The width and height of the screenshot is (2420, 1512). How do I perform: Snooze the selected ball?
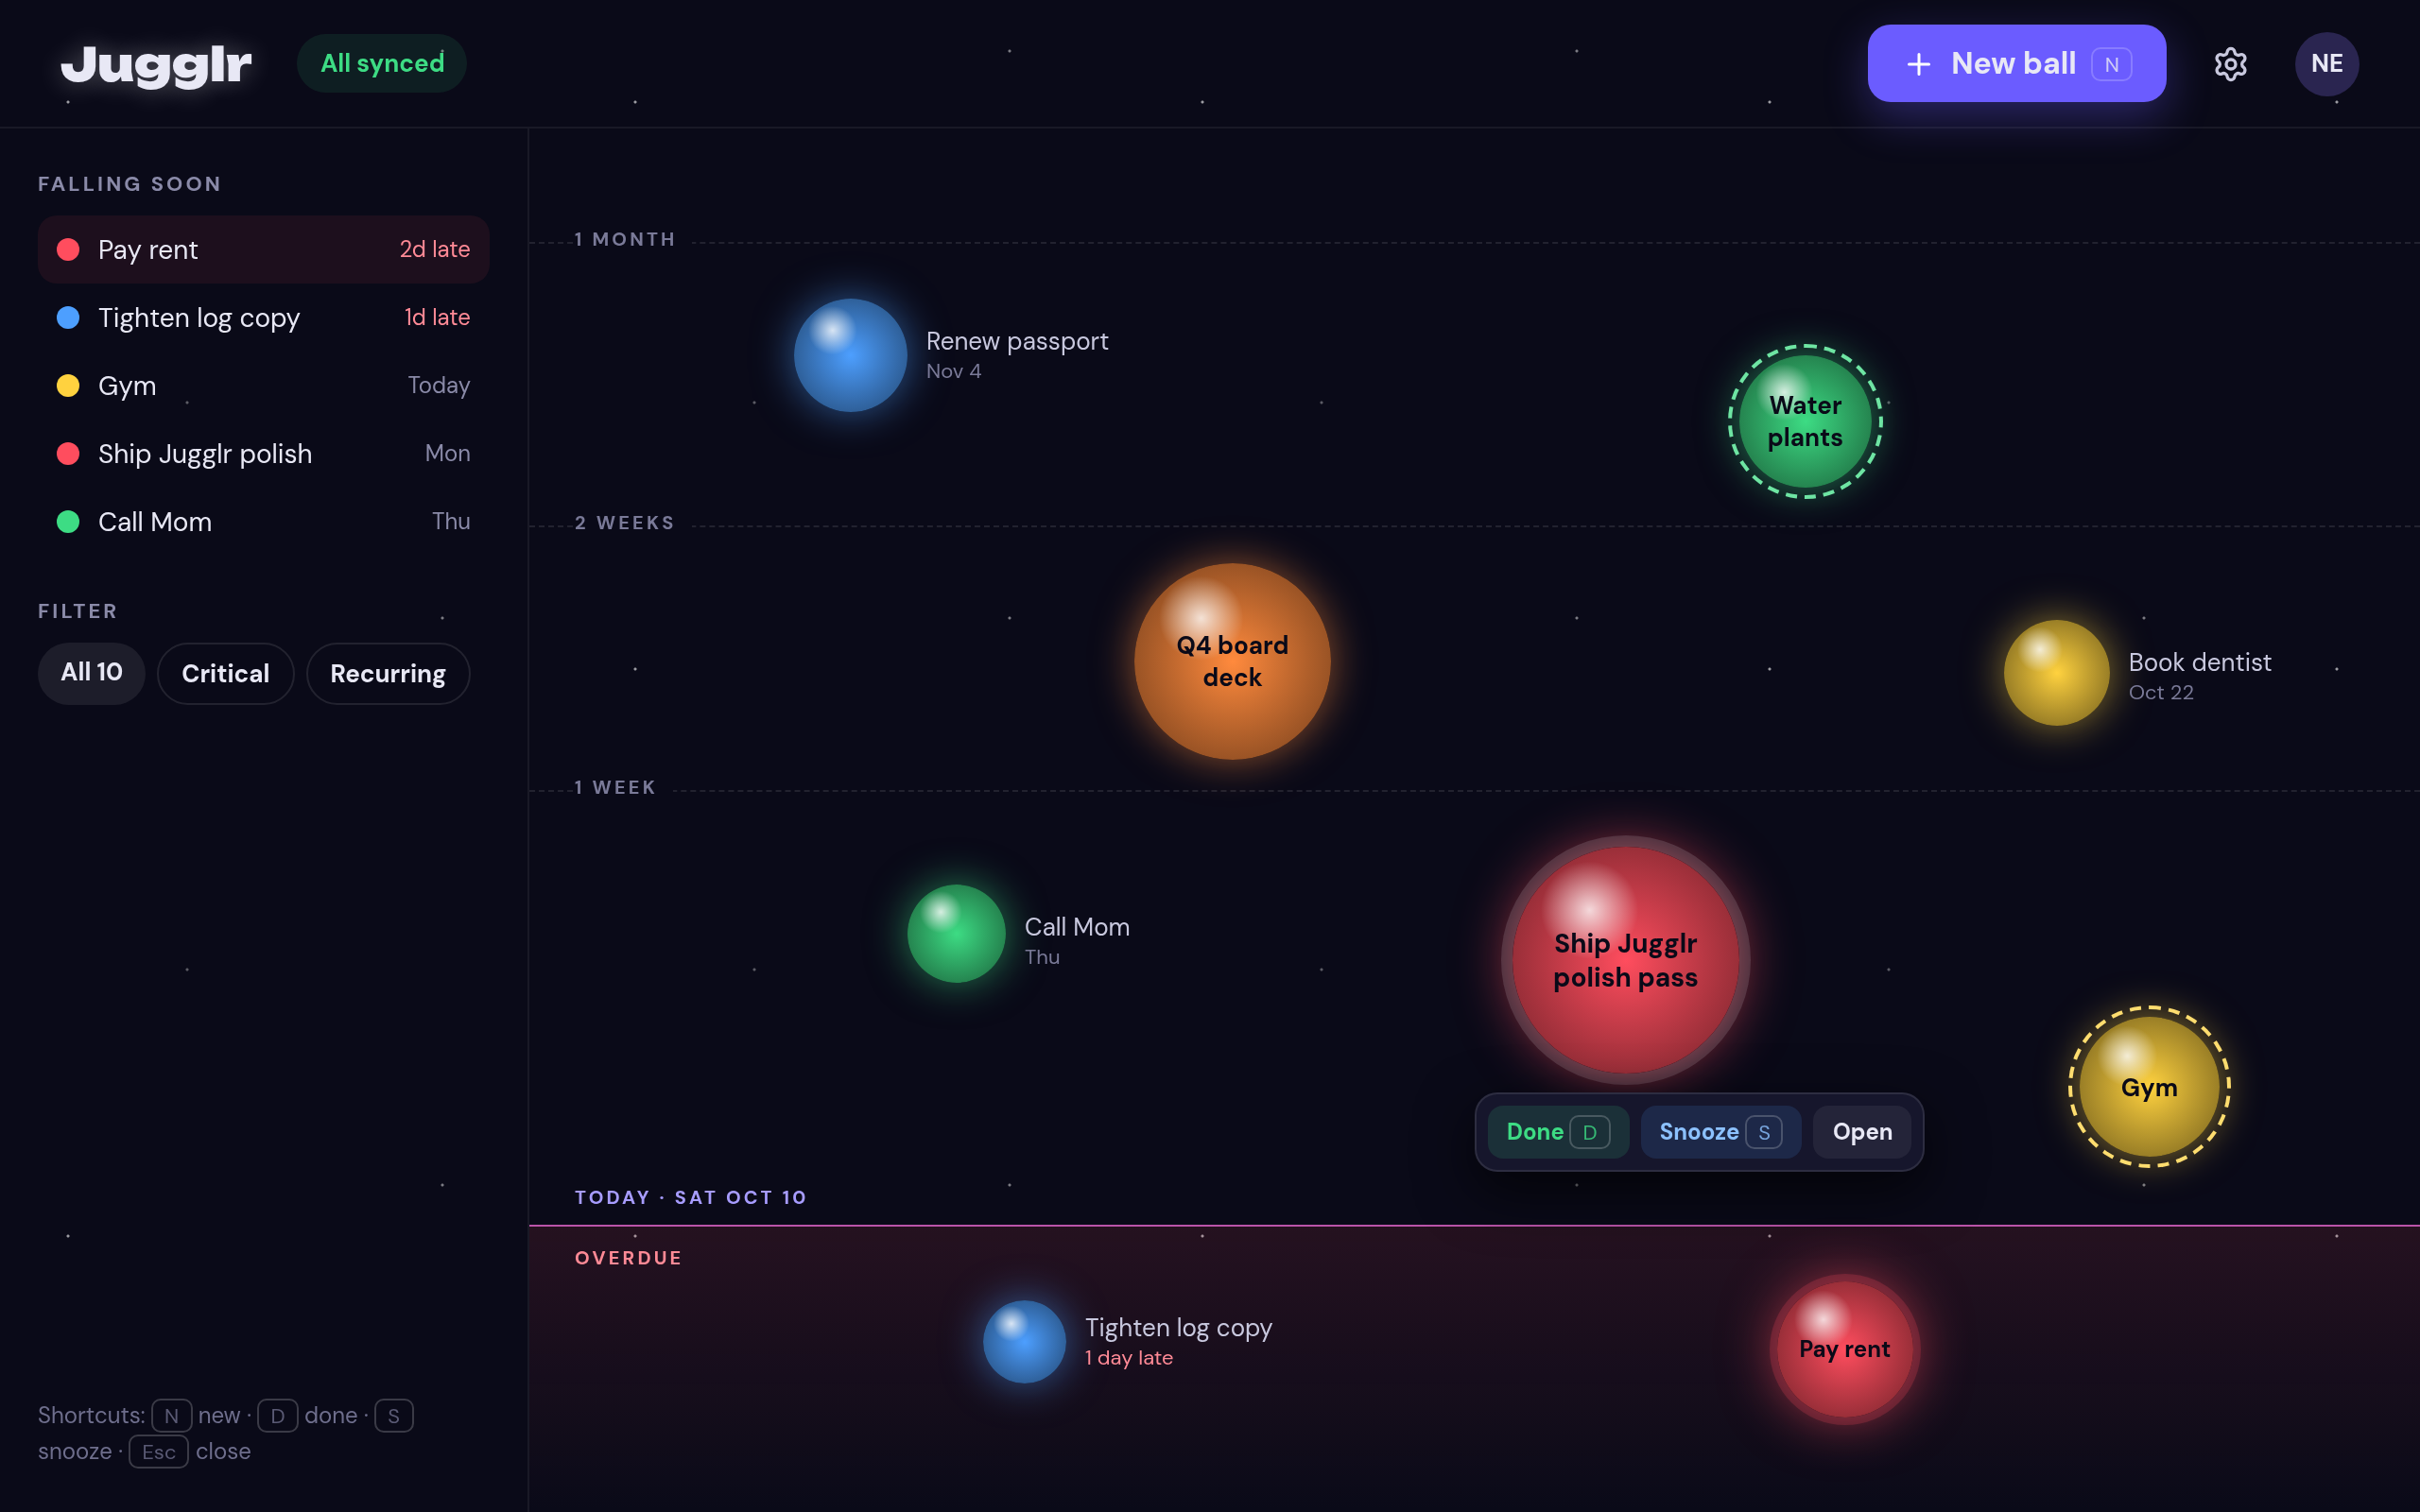click(x=1720, y=1132)
